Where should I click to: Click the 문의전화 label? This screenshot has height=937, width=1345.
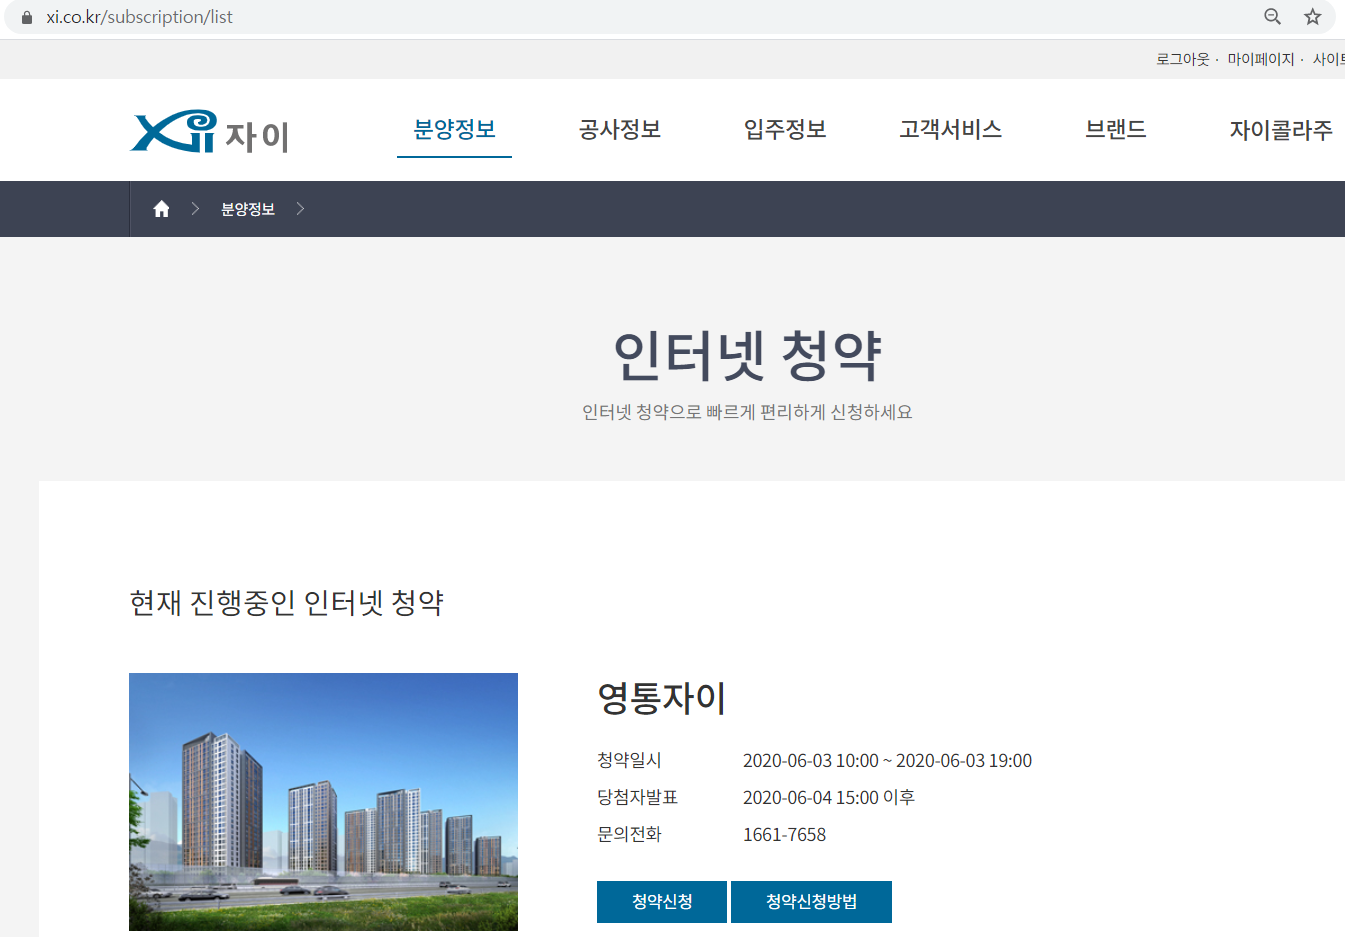[629, 835]
